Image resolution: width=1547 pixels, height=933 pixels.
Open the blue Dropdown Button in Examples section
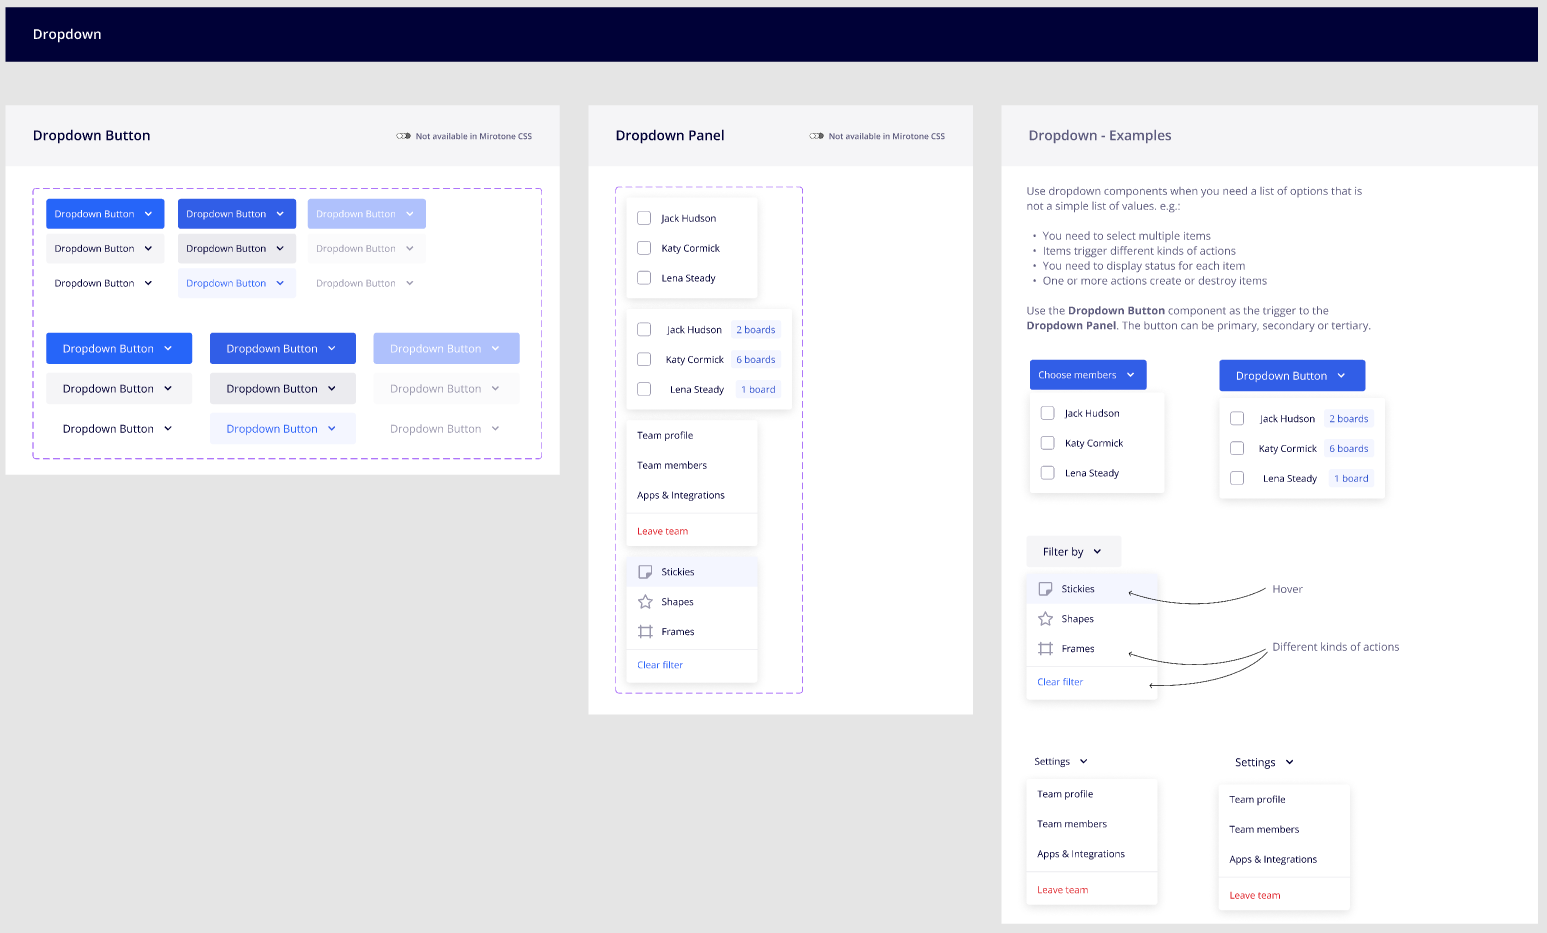coord(1291,376)
